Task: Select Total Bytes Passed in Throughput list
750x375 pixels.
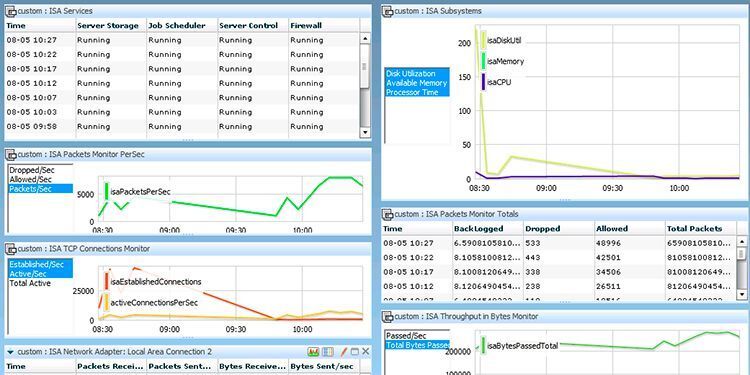Action: pyautogui.click(x=417, y=345)
